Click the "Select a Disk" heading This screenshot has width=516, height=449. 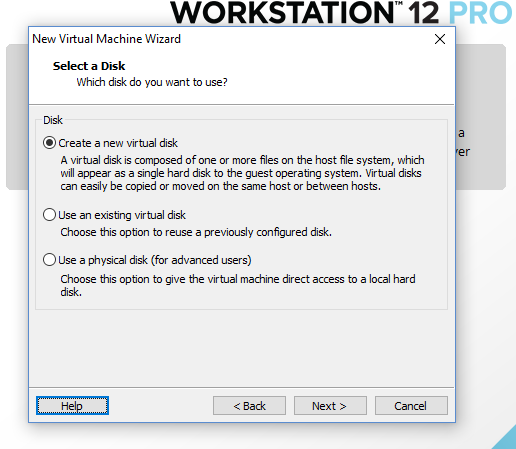coord(89,66)
